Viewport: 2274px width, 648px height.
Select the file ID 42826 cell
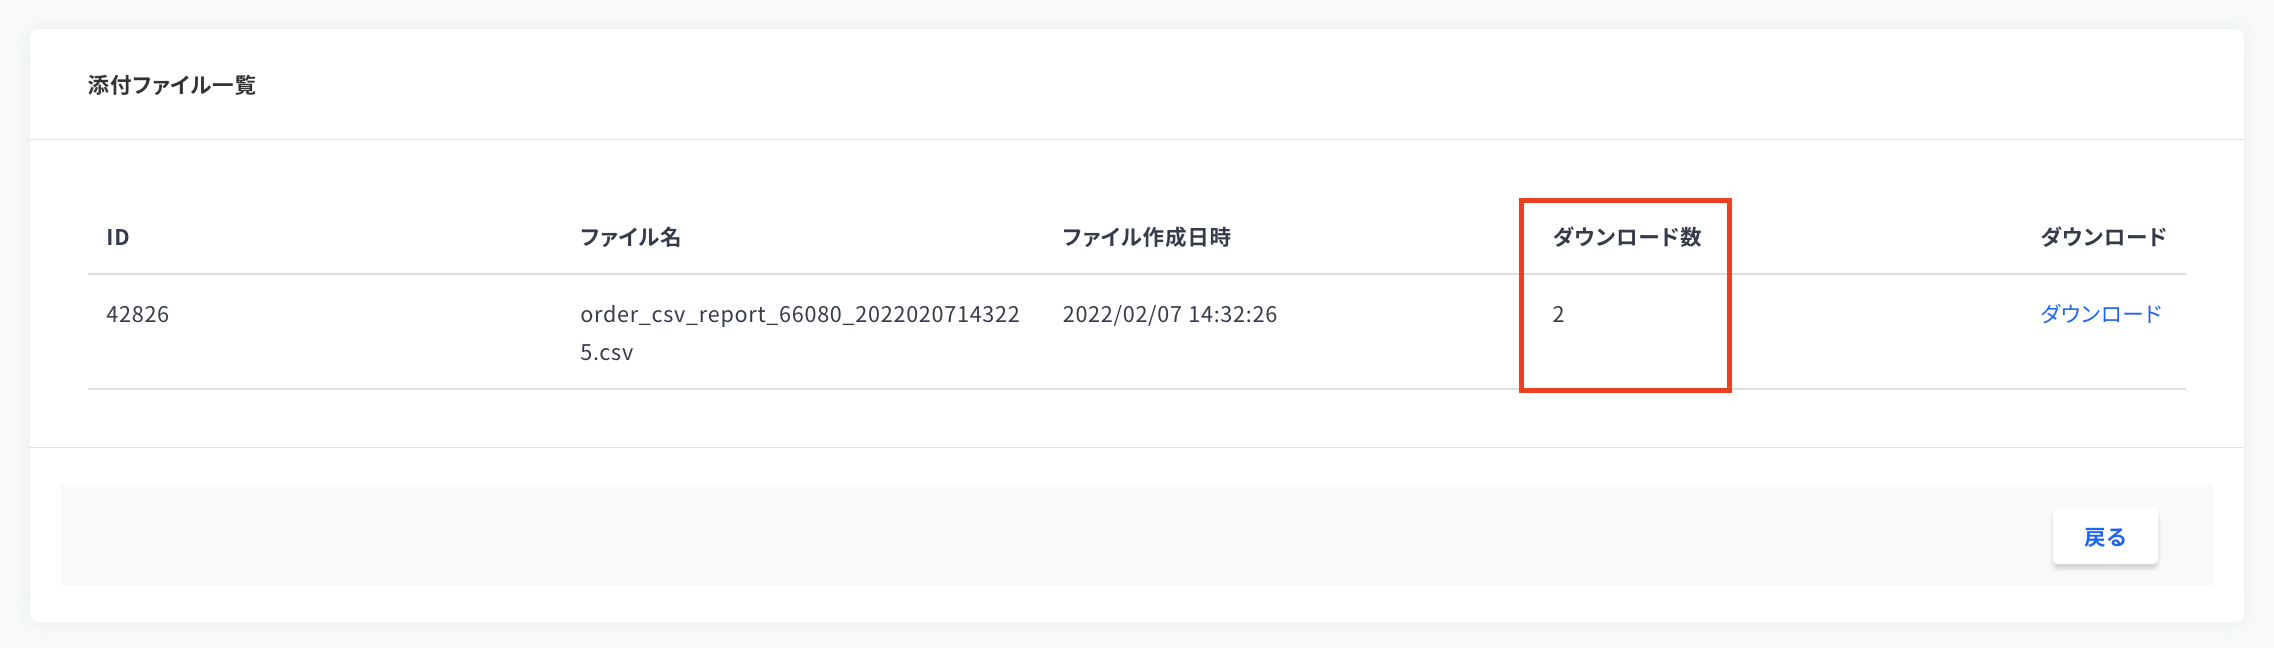pos(138,314)
